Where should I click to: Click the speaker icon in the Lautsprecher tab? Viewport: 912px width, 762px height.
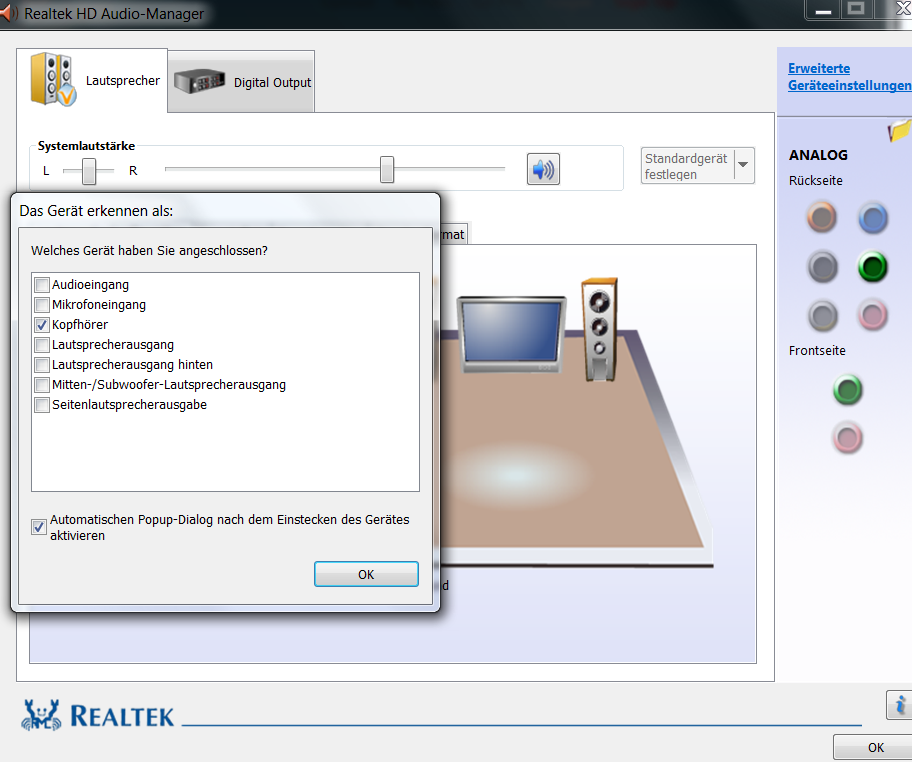tap(53, 80)
